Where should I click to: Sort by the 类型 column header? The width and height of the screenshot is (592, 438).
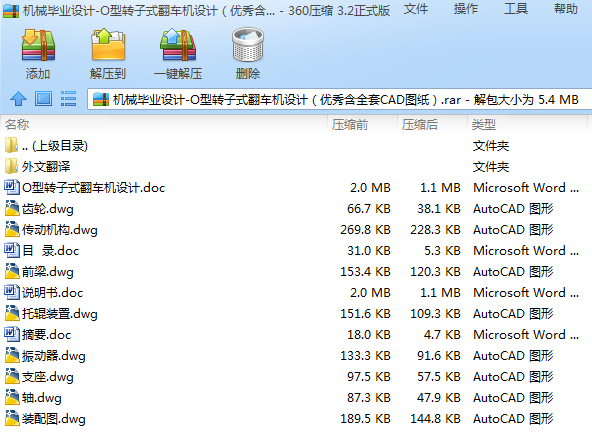(x=483, y=124)
